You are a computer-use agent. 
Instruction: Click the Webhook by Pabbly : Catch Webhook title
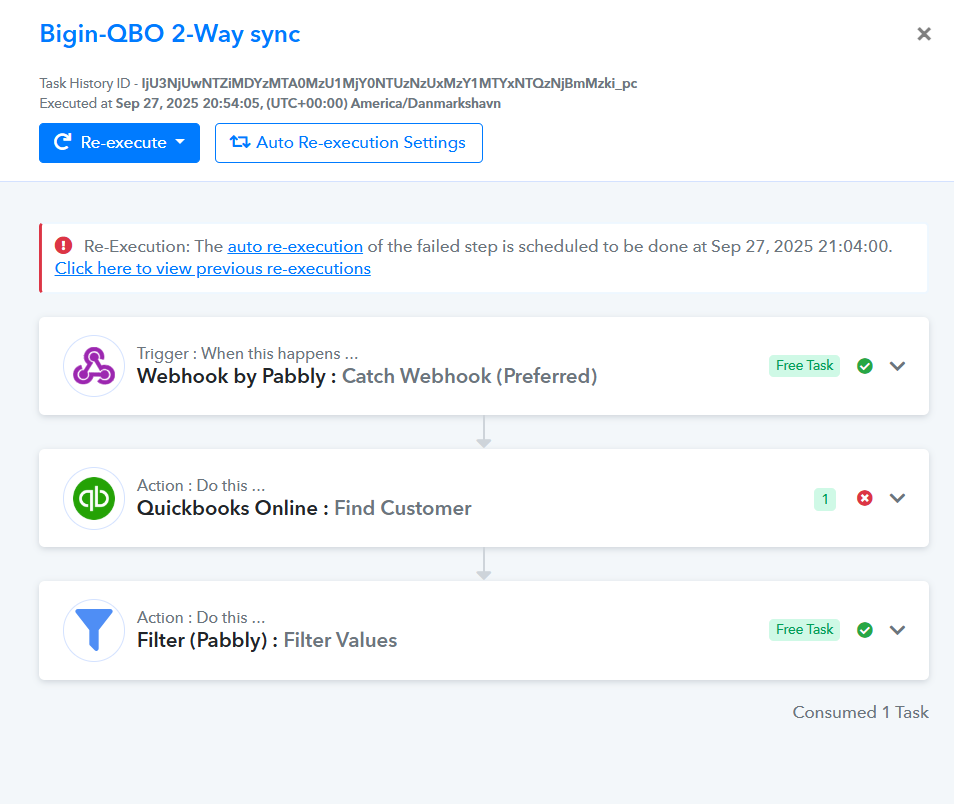367,376
